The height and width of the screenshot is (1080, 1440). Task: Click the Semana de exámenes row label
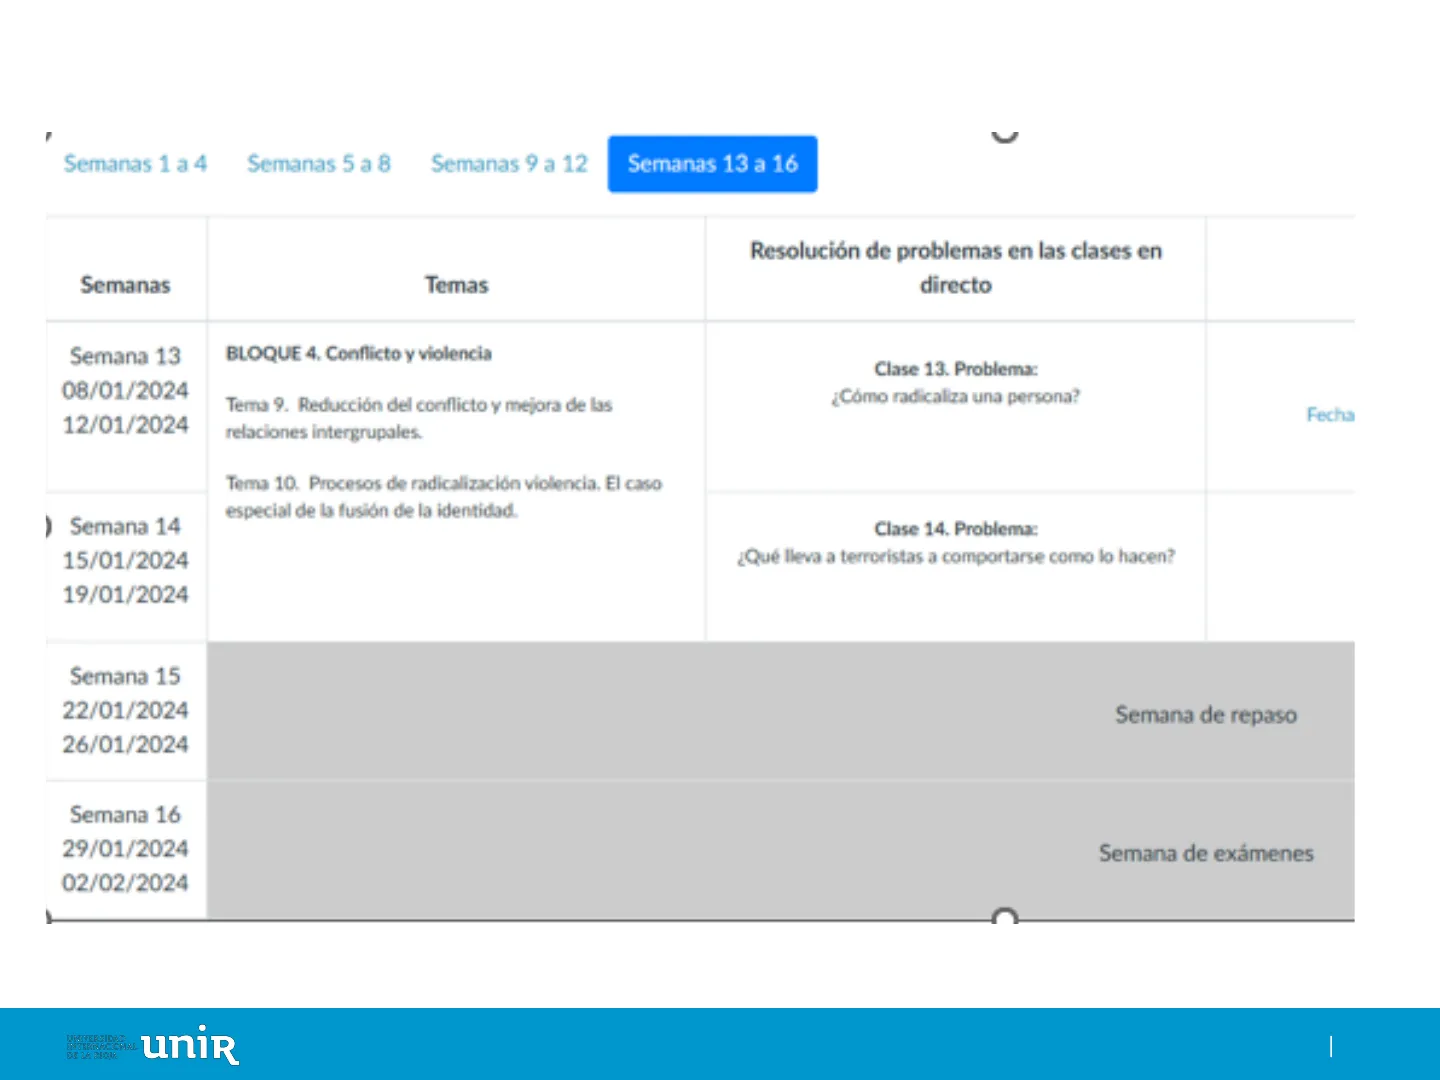pos(1205,854)
